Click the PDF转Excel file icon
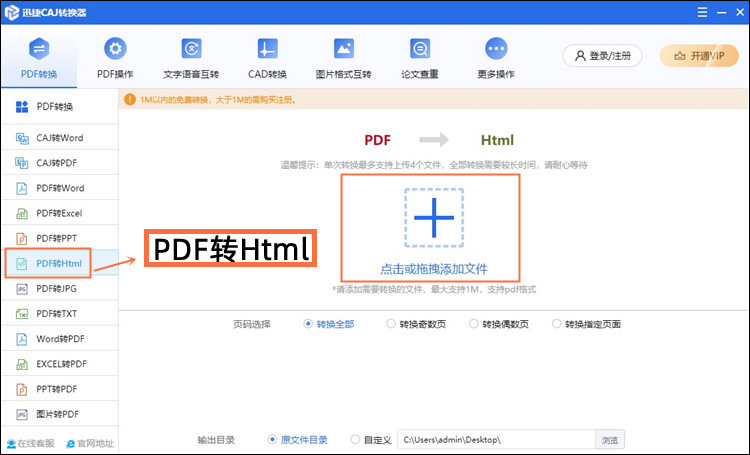Image resolution: width=750 pixels, height=455 pixels. point(22,213)
